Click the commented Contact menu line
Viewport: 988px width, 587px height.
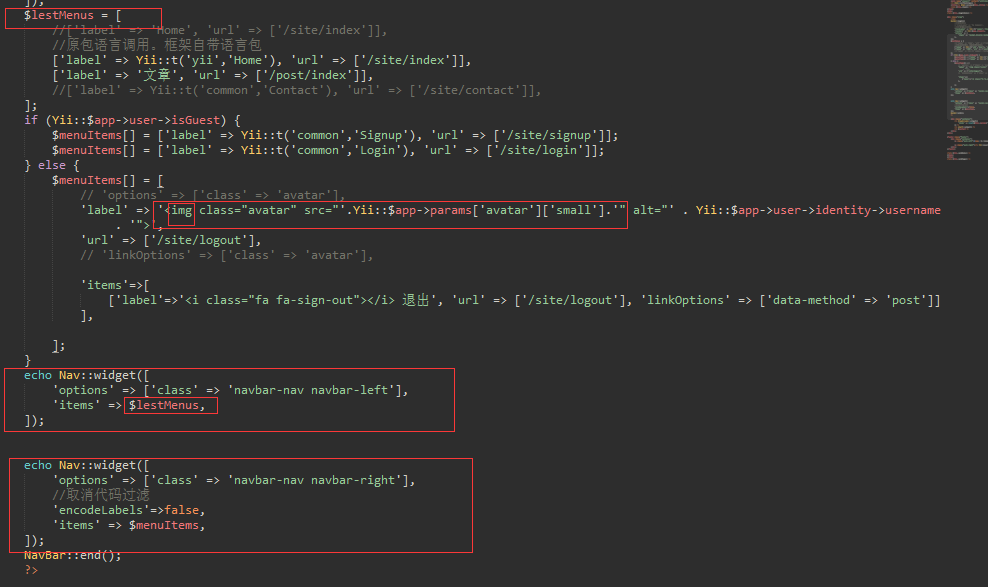[x=296, y=91]
